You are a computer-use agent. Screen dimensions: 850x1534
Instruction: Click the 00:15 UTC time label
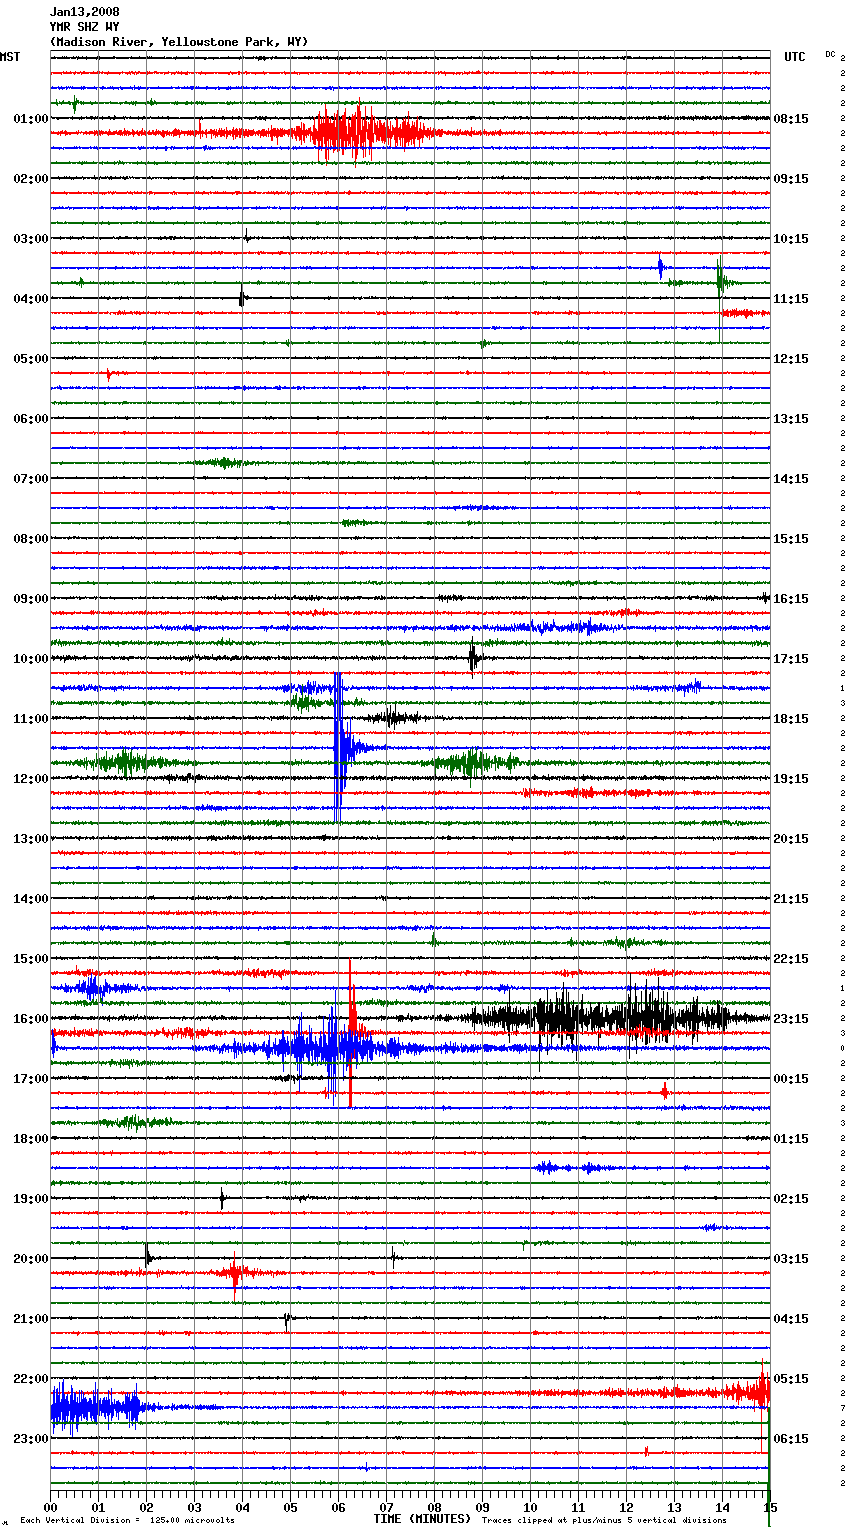tap(791, 1079)
